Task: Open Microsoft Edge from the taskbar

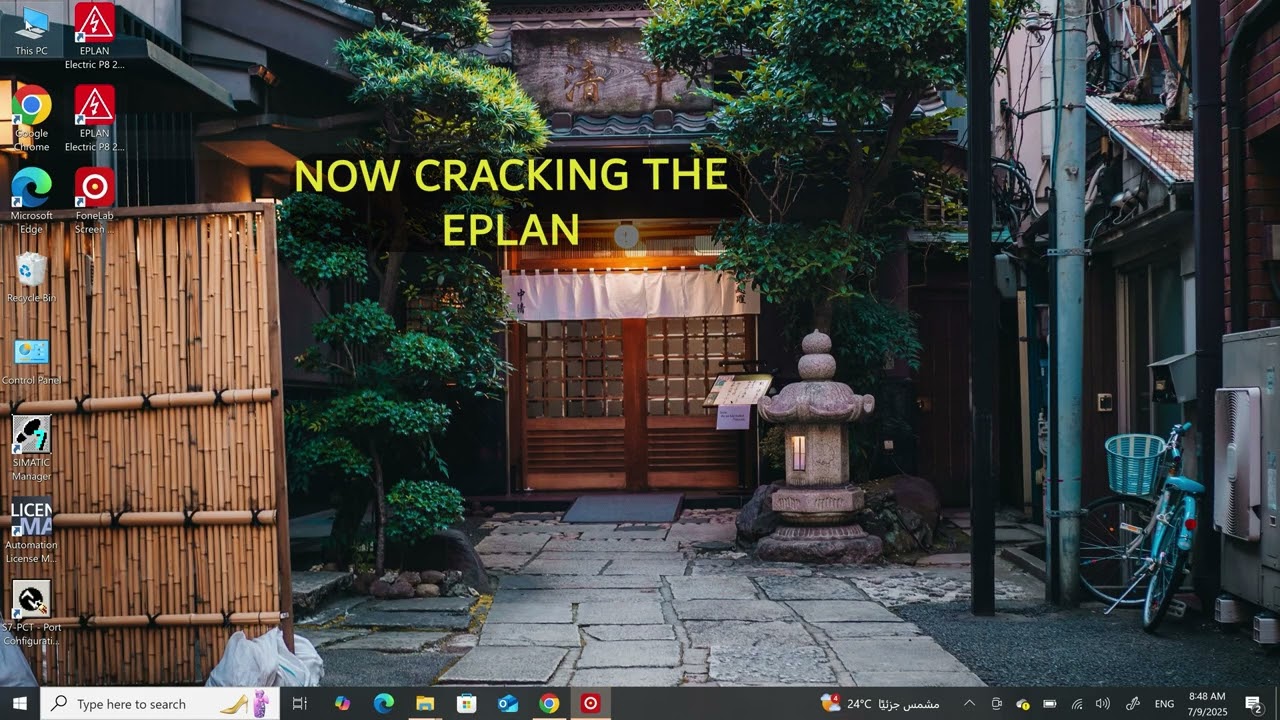Action: (384, 704)
